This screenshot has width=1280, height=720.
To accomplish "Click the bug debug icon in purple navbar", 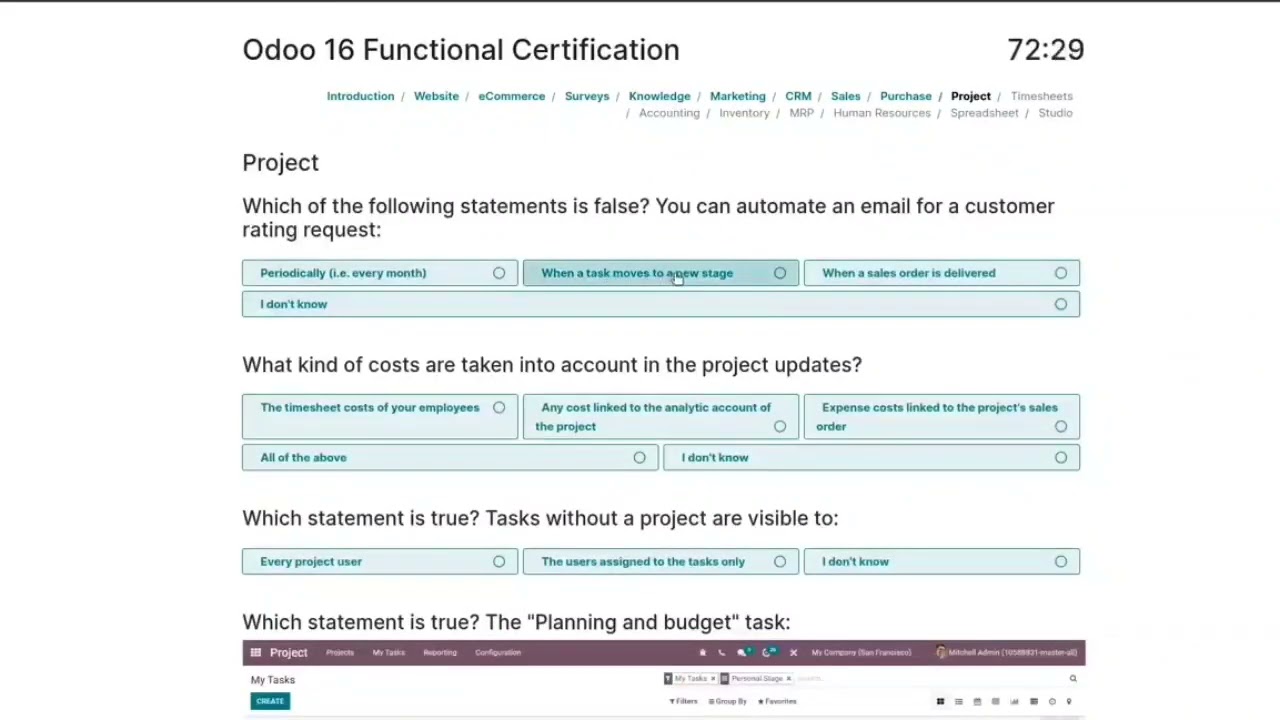I will click(702, 653).
